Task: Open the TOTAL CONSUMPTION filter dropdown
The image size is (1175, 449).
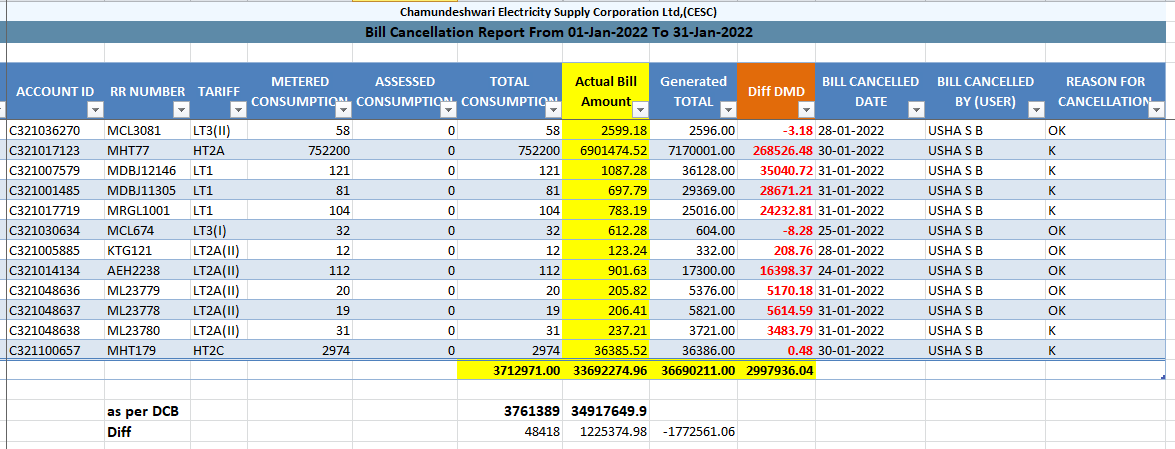Action: pos(554,110)
